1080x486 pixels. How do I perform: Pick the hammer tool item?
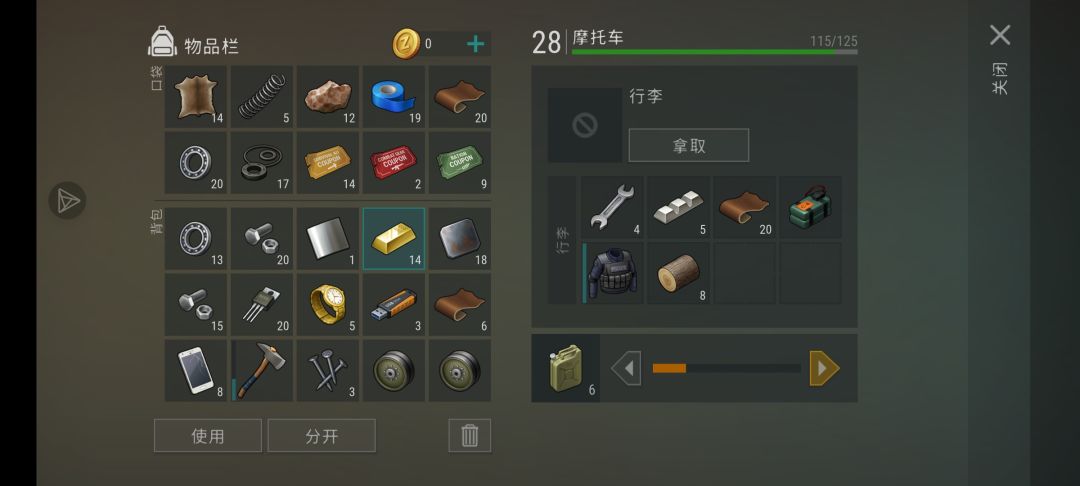point(261,370)
